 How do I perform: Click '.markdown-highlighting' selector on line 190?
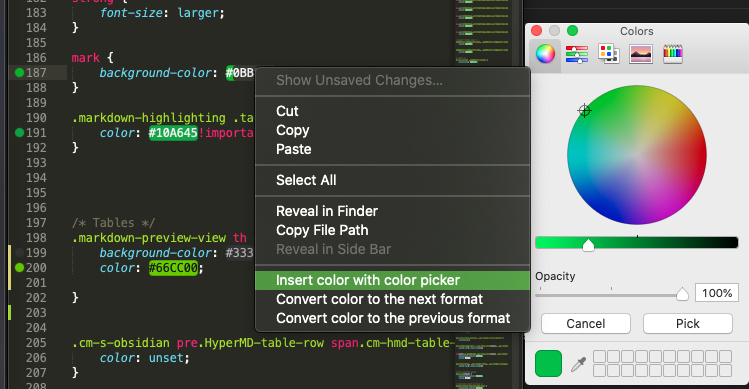tap(149, 118)
